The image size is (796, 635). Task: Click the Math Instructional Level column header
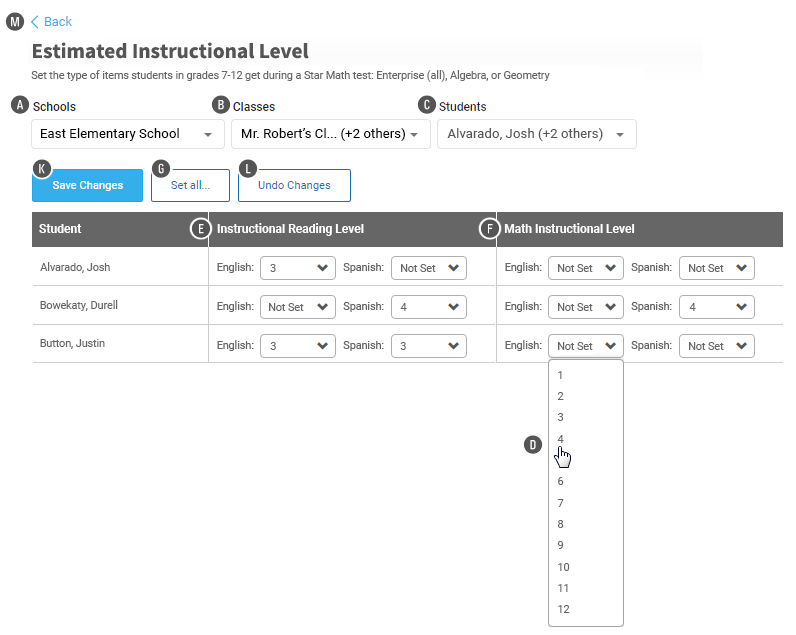[569, 229]
